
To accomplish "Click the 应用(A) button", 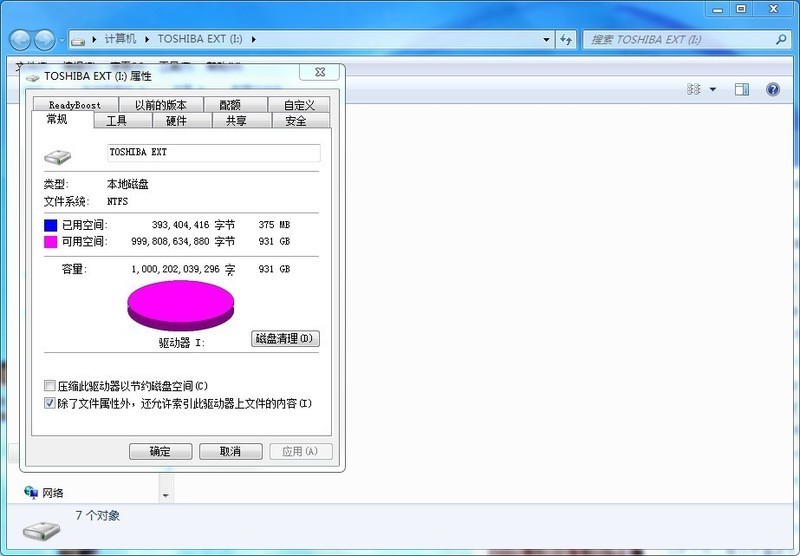I will point(301,451).
